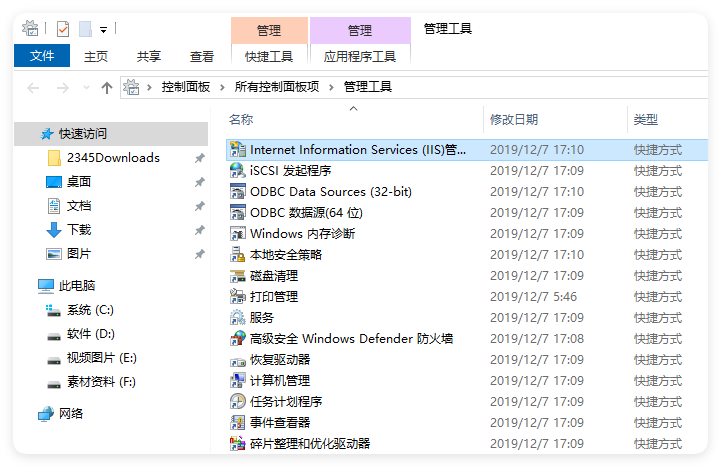Select the 事件查看器 icon
Screen dimensions: 721x467
point(238,423)
